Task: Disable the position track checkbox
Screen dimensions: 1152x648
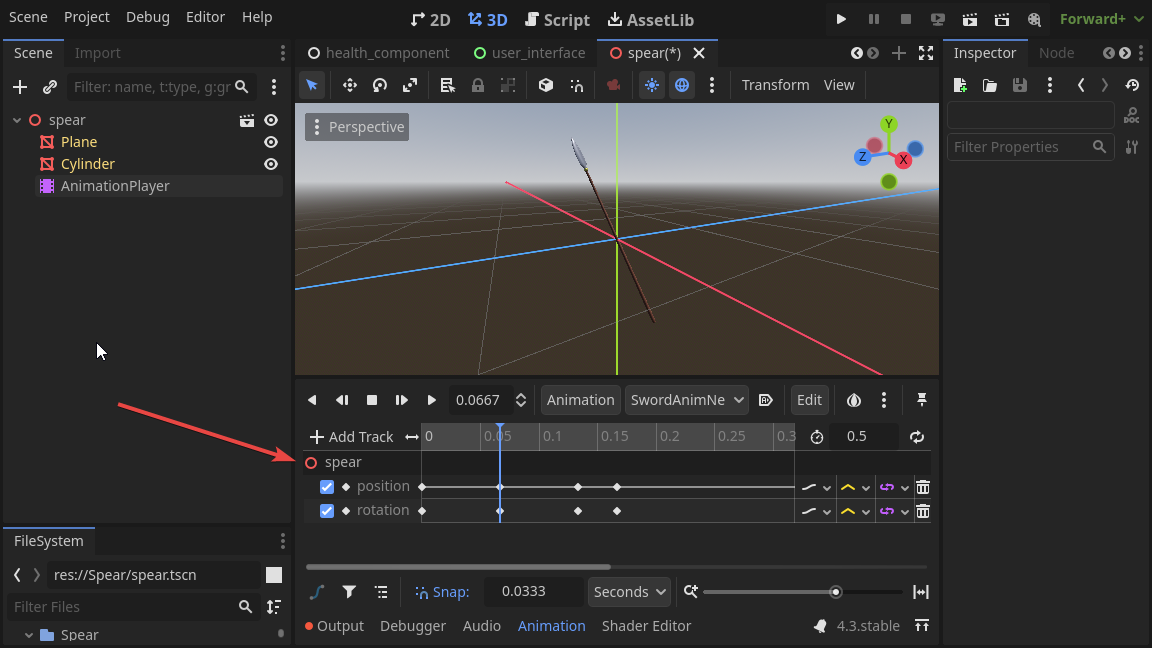Action: 327,487
